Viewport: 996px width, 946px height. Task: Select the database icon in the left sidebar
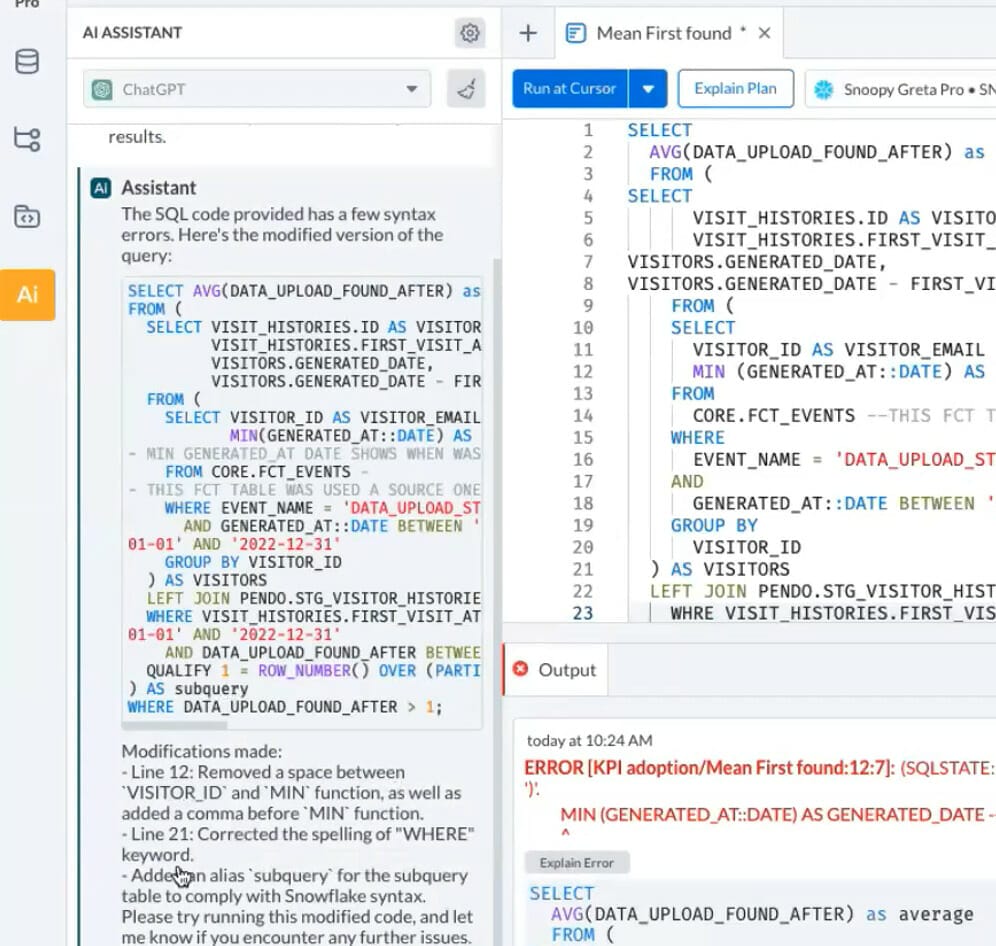(x=29, y=61)
